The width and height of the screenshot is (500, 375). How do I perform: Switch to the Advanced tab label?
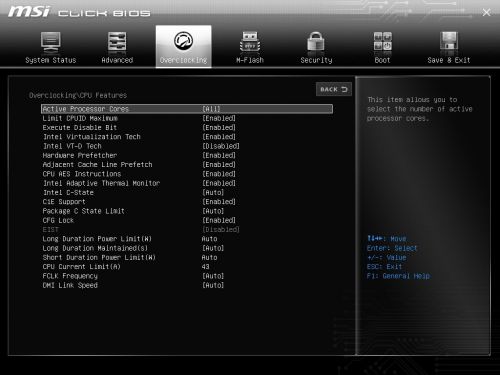coord(117,60)
